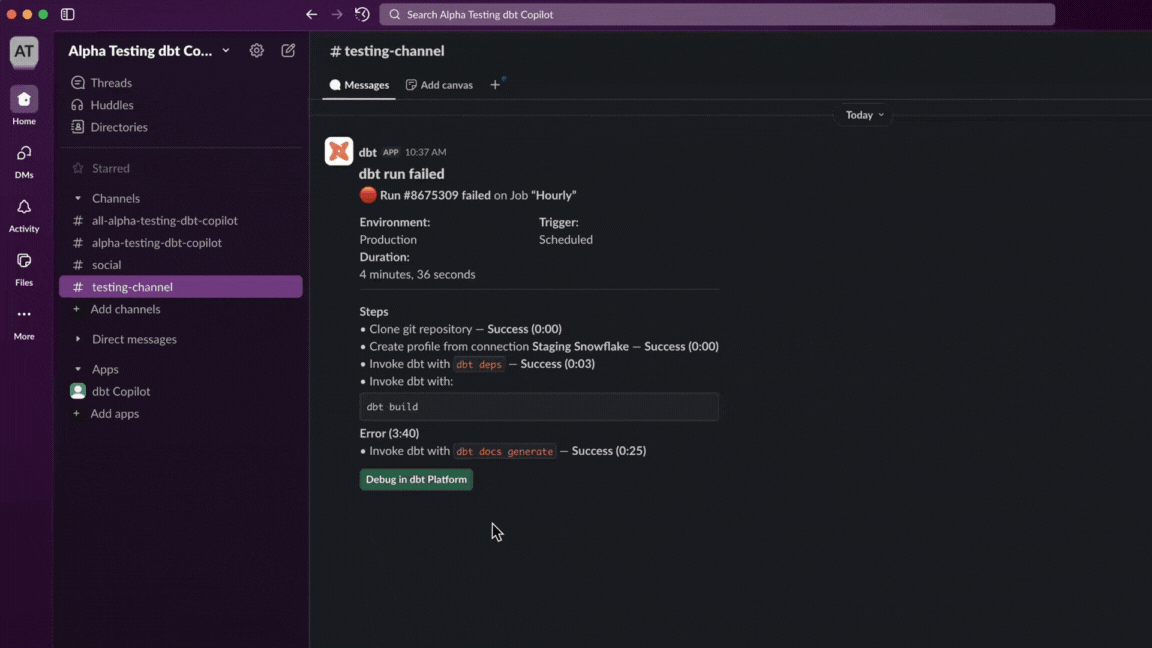
Task: Click the 'Production' environment value
Action: pyautogui.click(x=388, y=240)
